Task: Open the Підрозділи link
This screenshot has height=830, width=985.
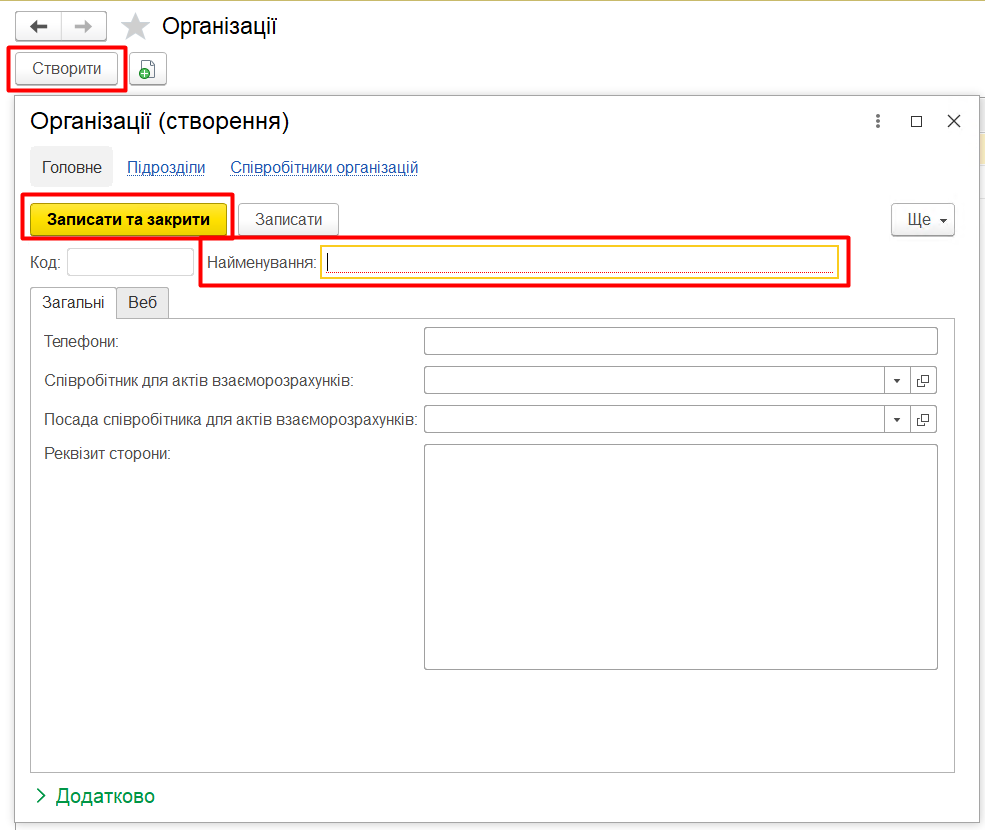Action: click(x=166, y=167)
